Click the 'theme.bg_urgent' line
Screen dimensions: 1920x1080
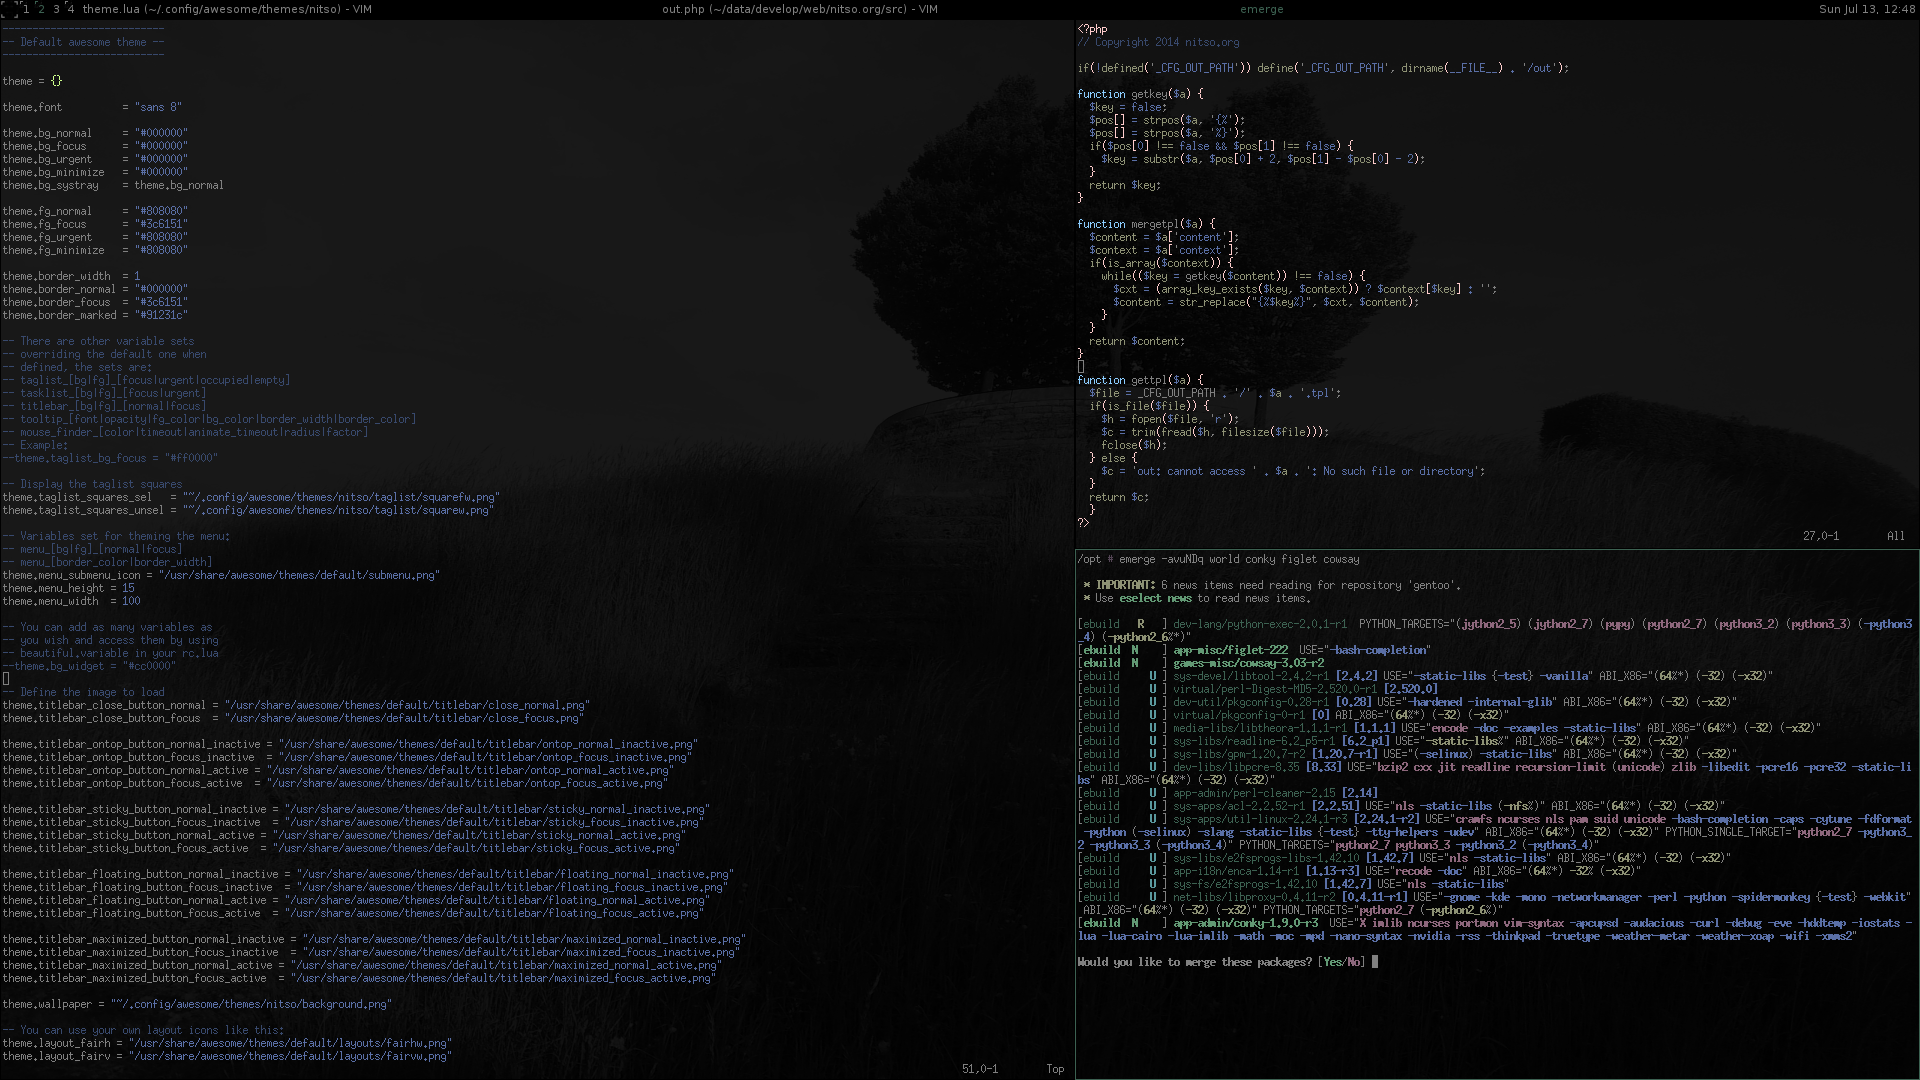[x=95, y=159]
